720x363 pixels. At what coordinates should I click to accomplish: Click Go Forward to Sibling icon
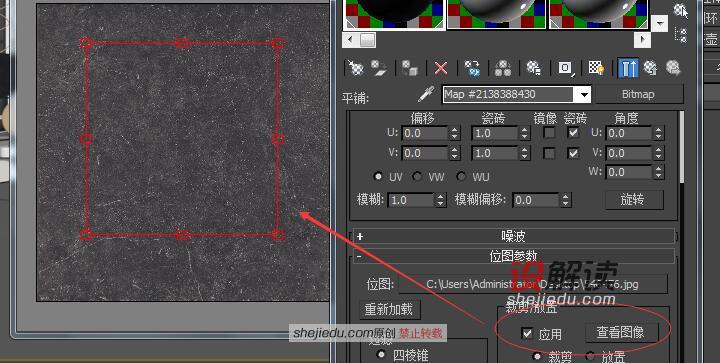click(x=673, y=68)
